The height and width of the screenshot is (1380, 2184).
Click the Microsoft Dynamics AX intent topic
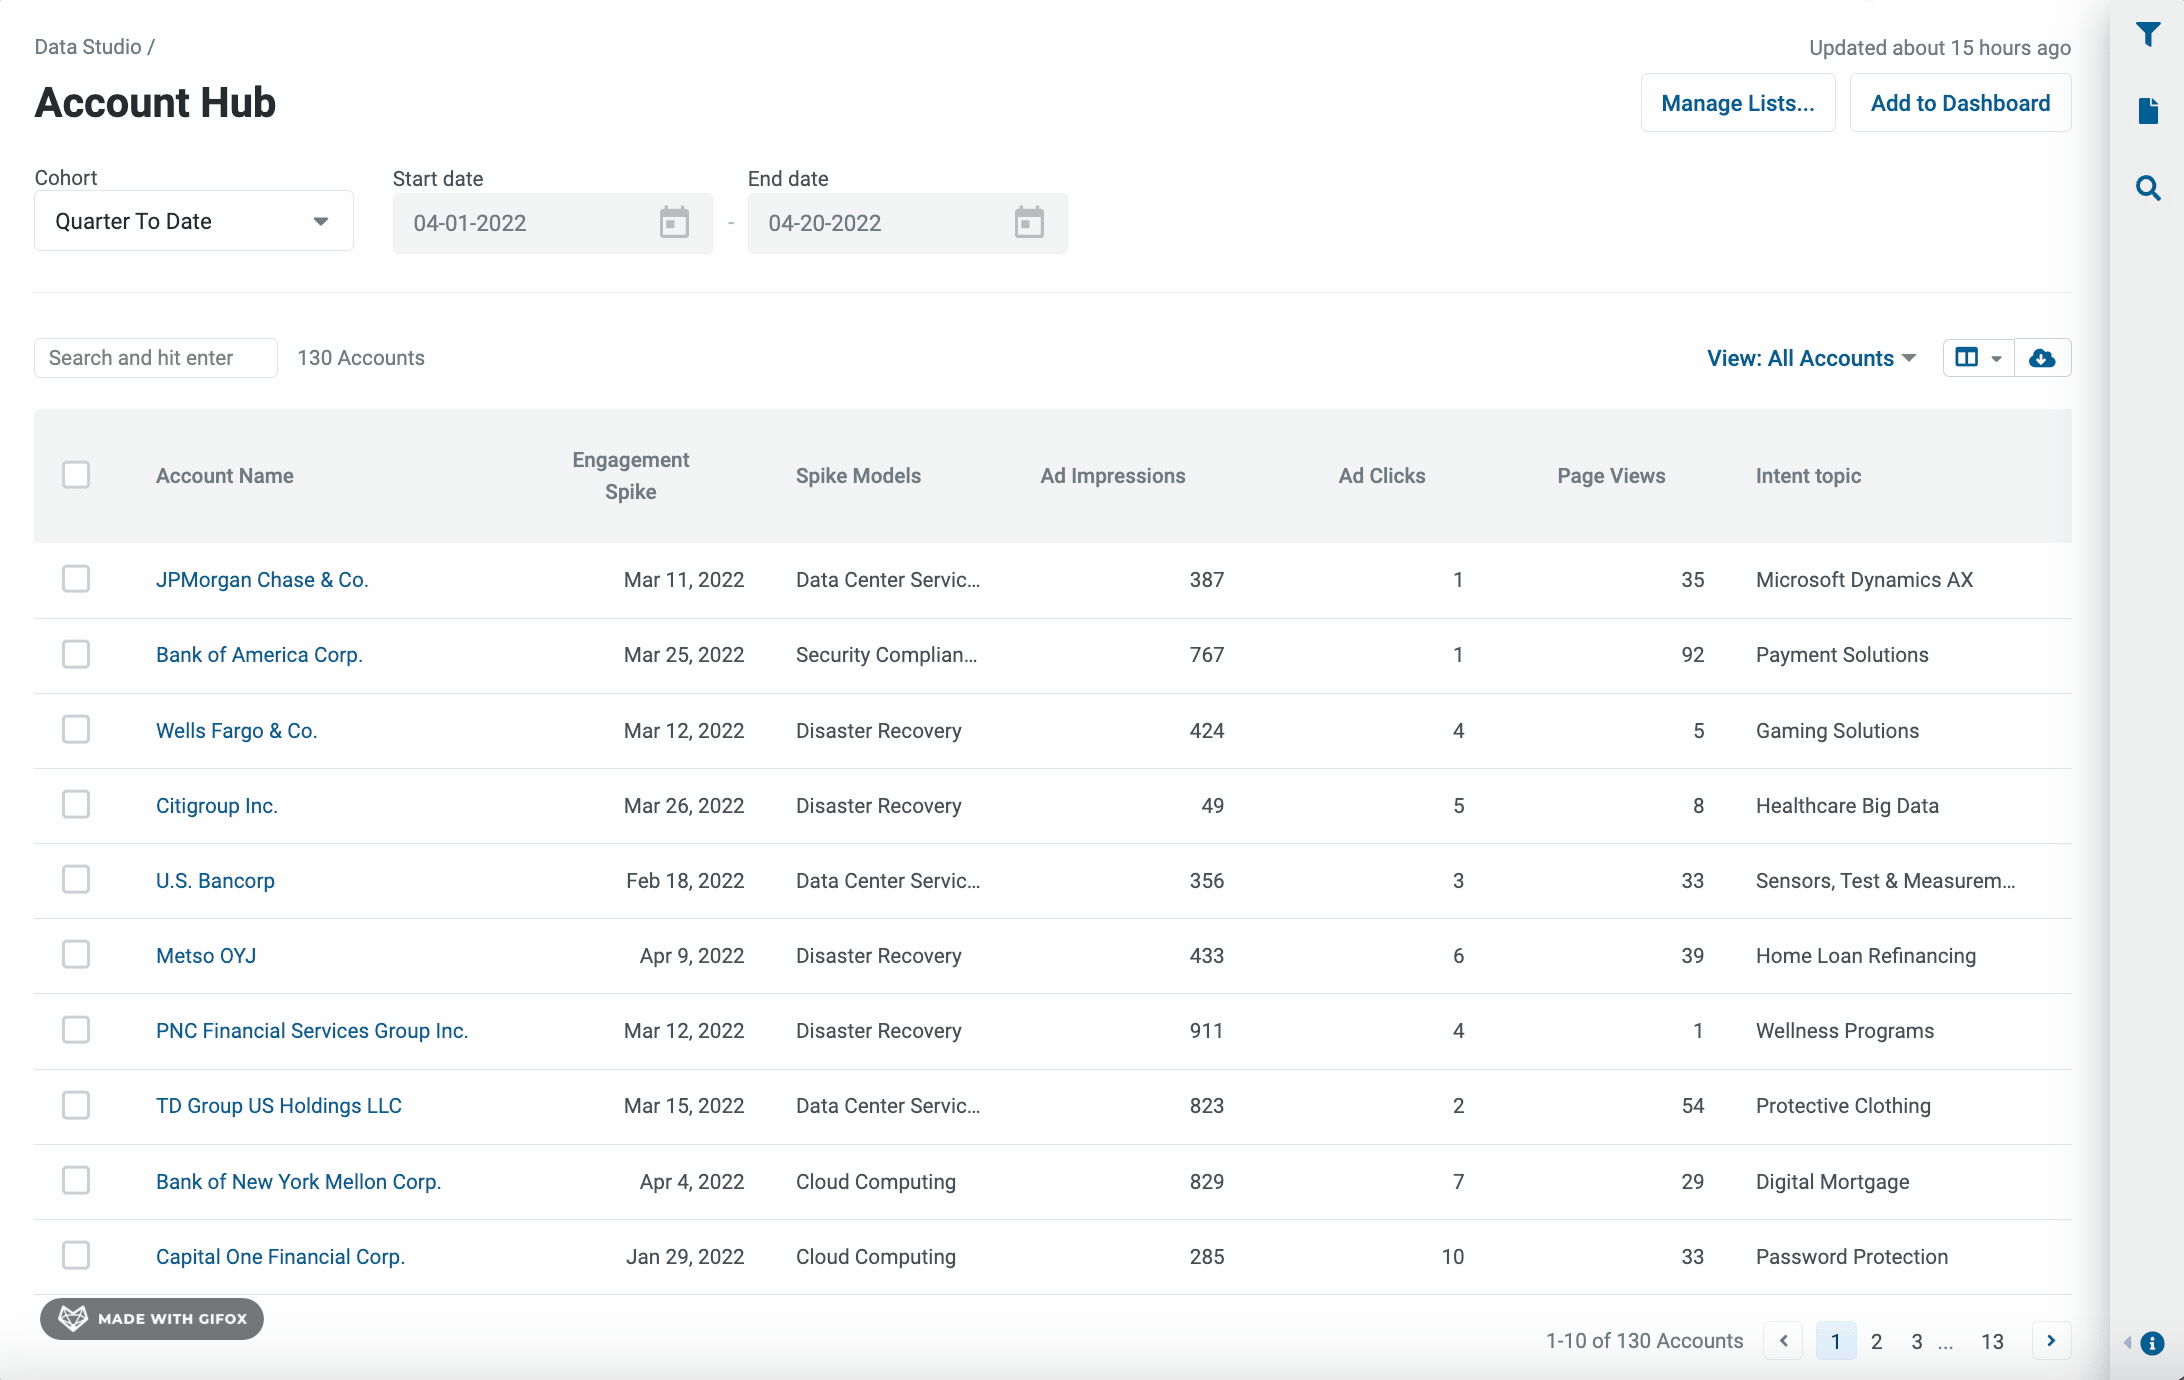(1864, 580)
